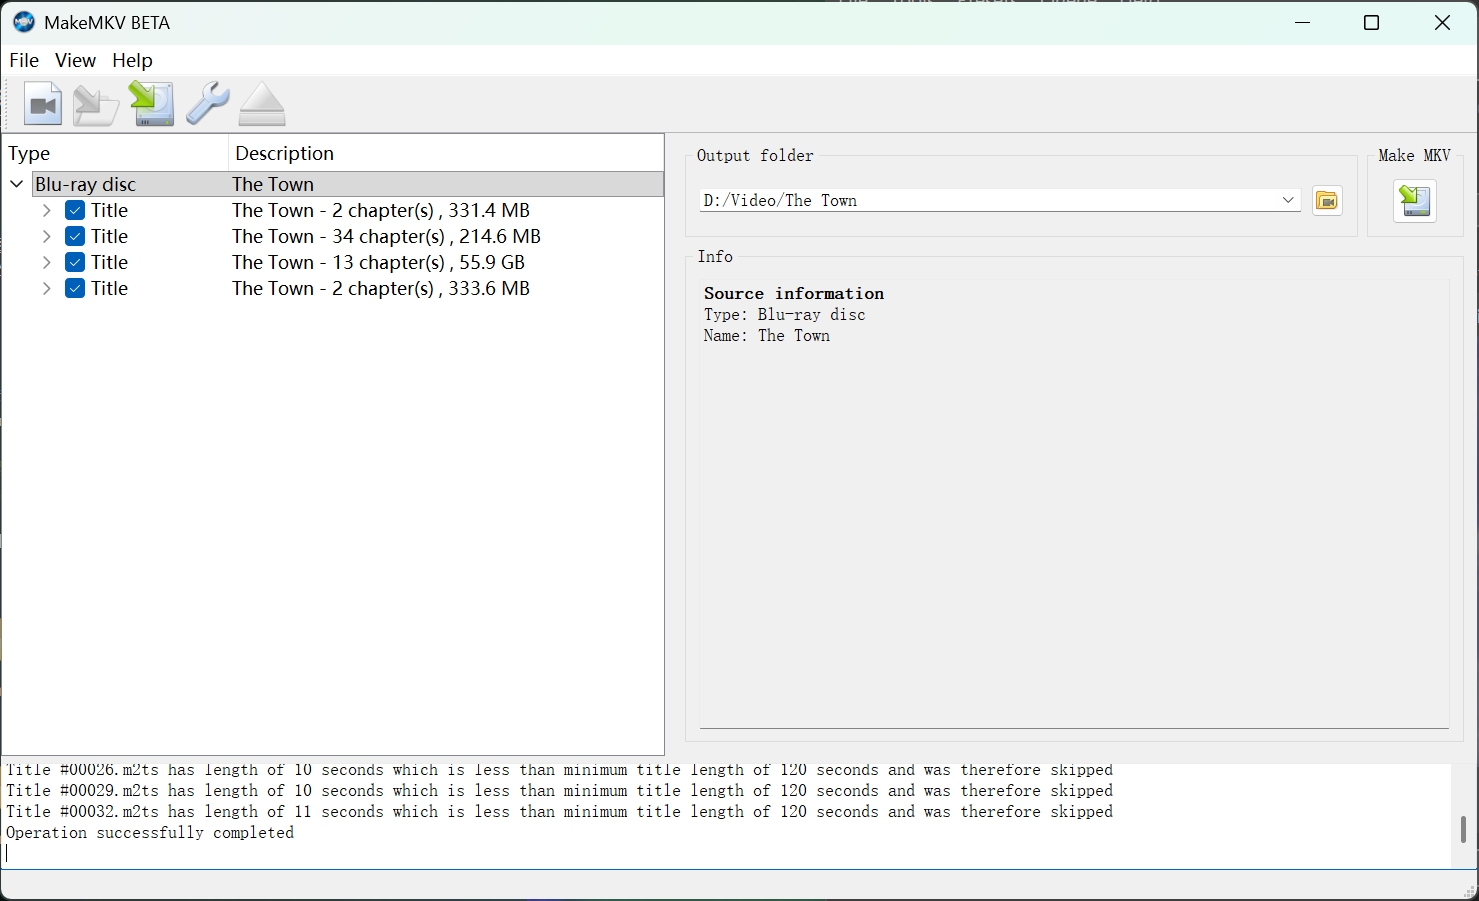Click the Type column header

tap(115, 153)
